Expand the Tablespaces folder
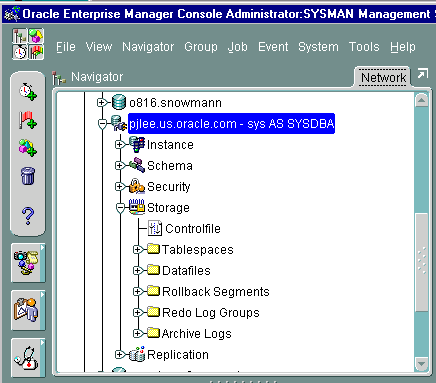436x383 pixels. [137, 250]
